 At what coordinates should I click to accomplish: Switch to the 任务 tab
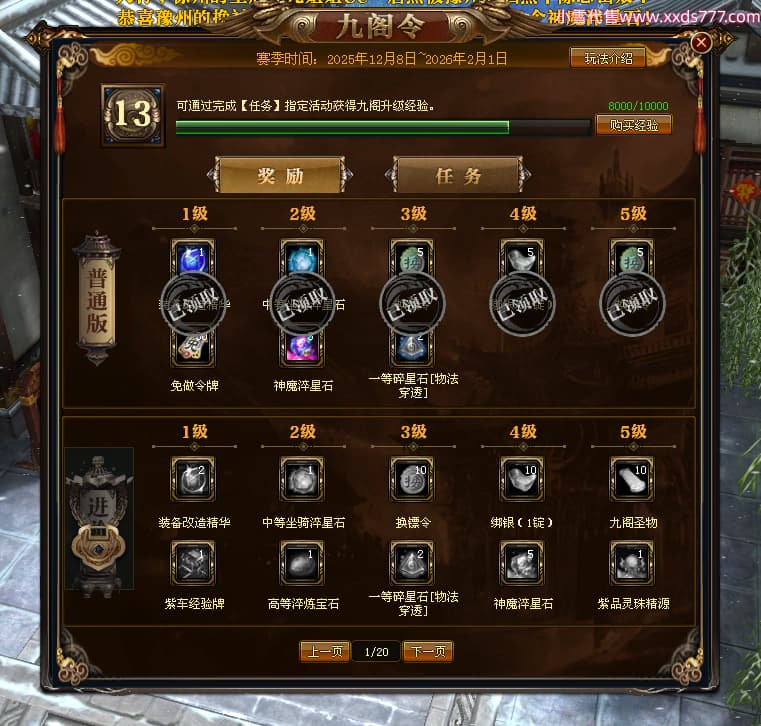458,175
